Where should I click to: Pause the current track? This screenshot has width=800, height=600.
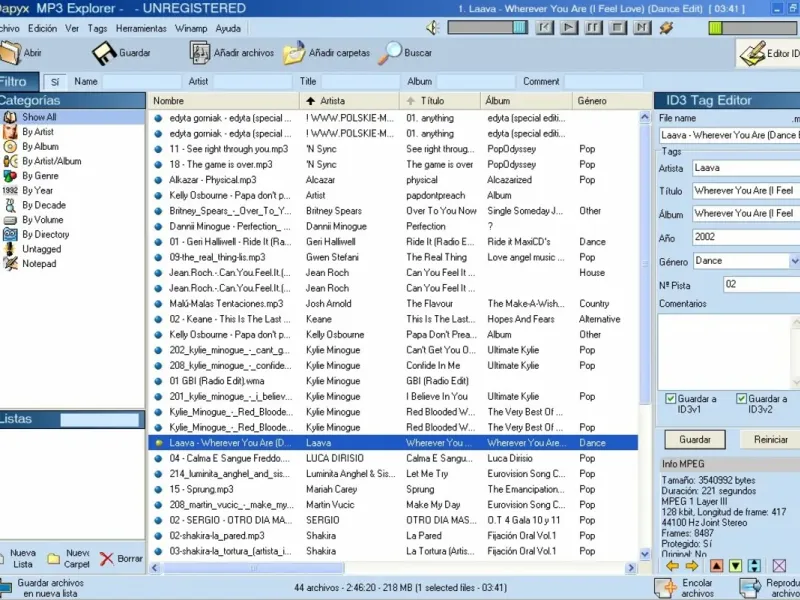pyautogui.click(x=593, y=28)
